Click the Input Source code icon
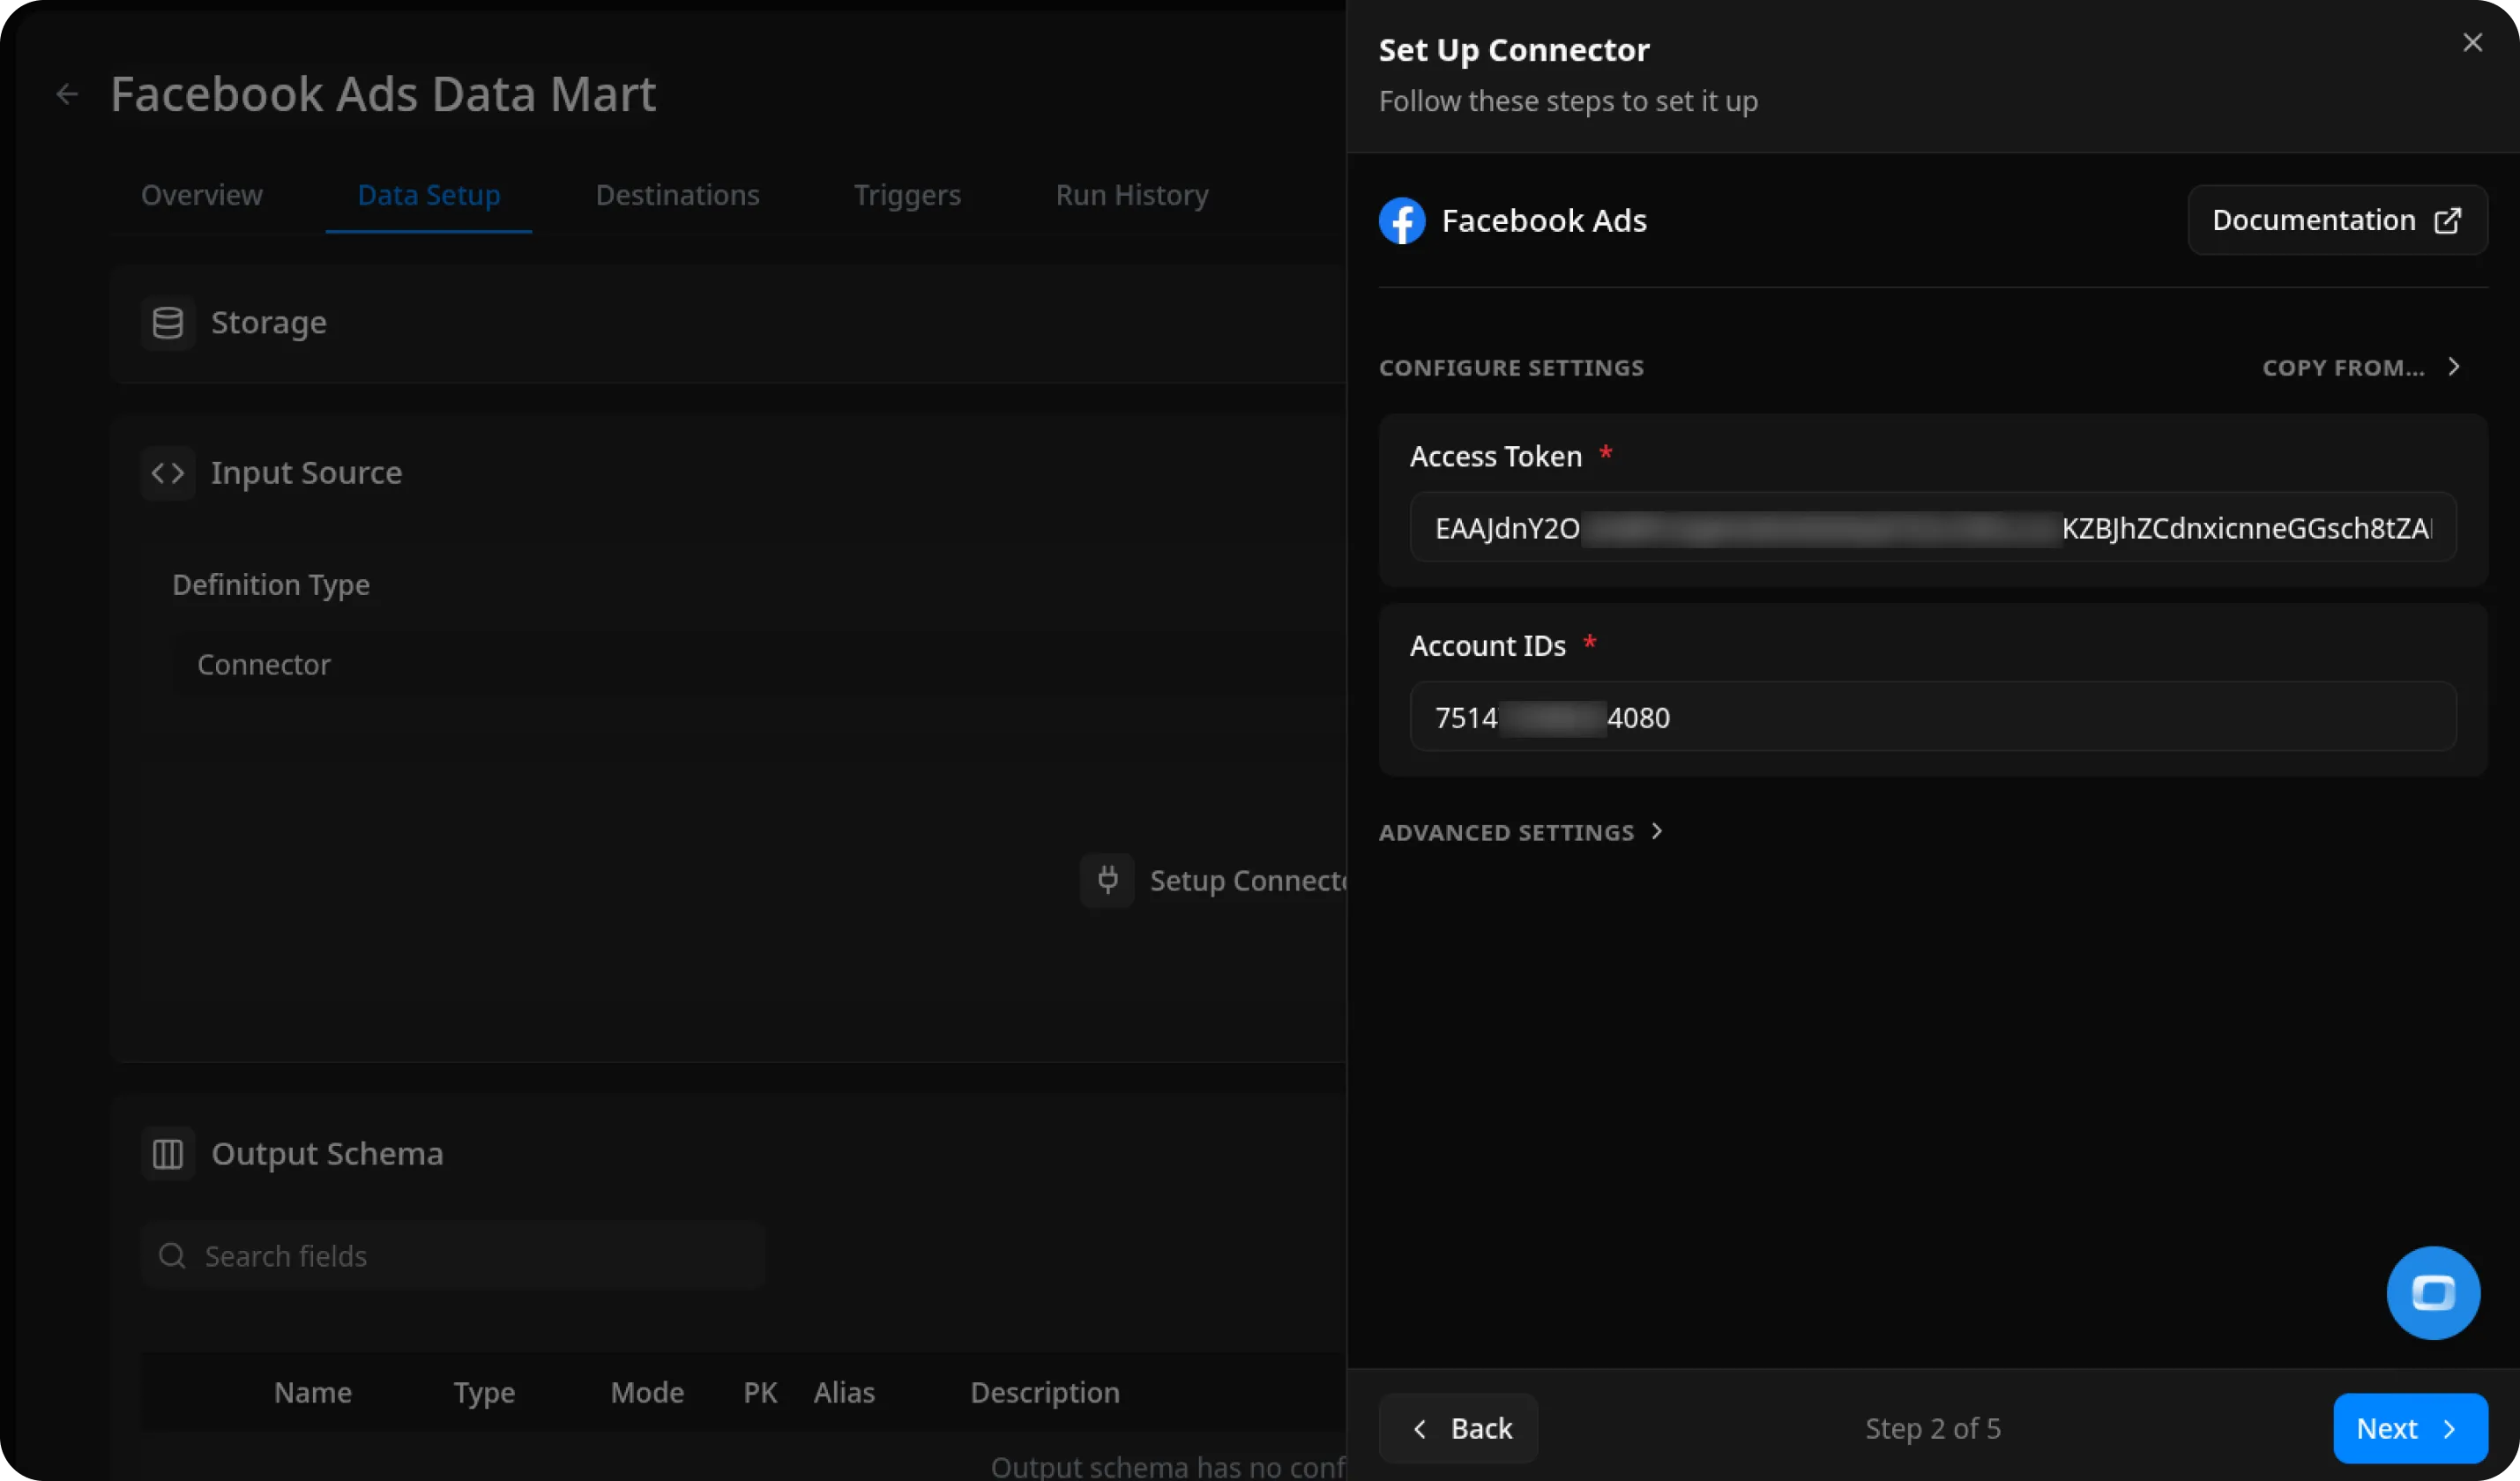This screenshot has height=1481, width=2520. 167,472
